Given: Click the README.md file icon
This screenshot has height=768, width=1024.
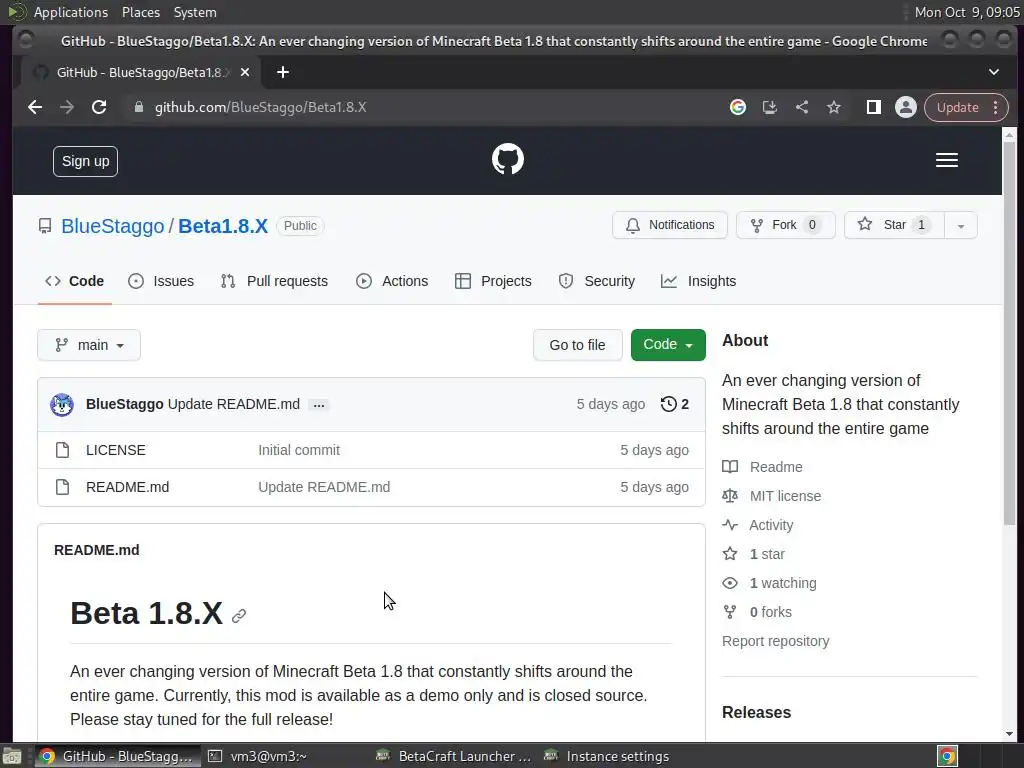Looking at the screenshot, I should coord(62,487).
